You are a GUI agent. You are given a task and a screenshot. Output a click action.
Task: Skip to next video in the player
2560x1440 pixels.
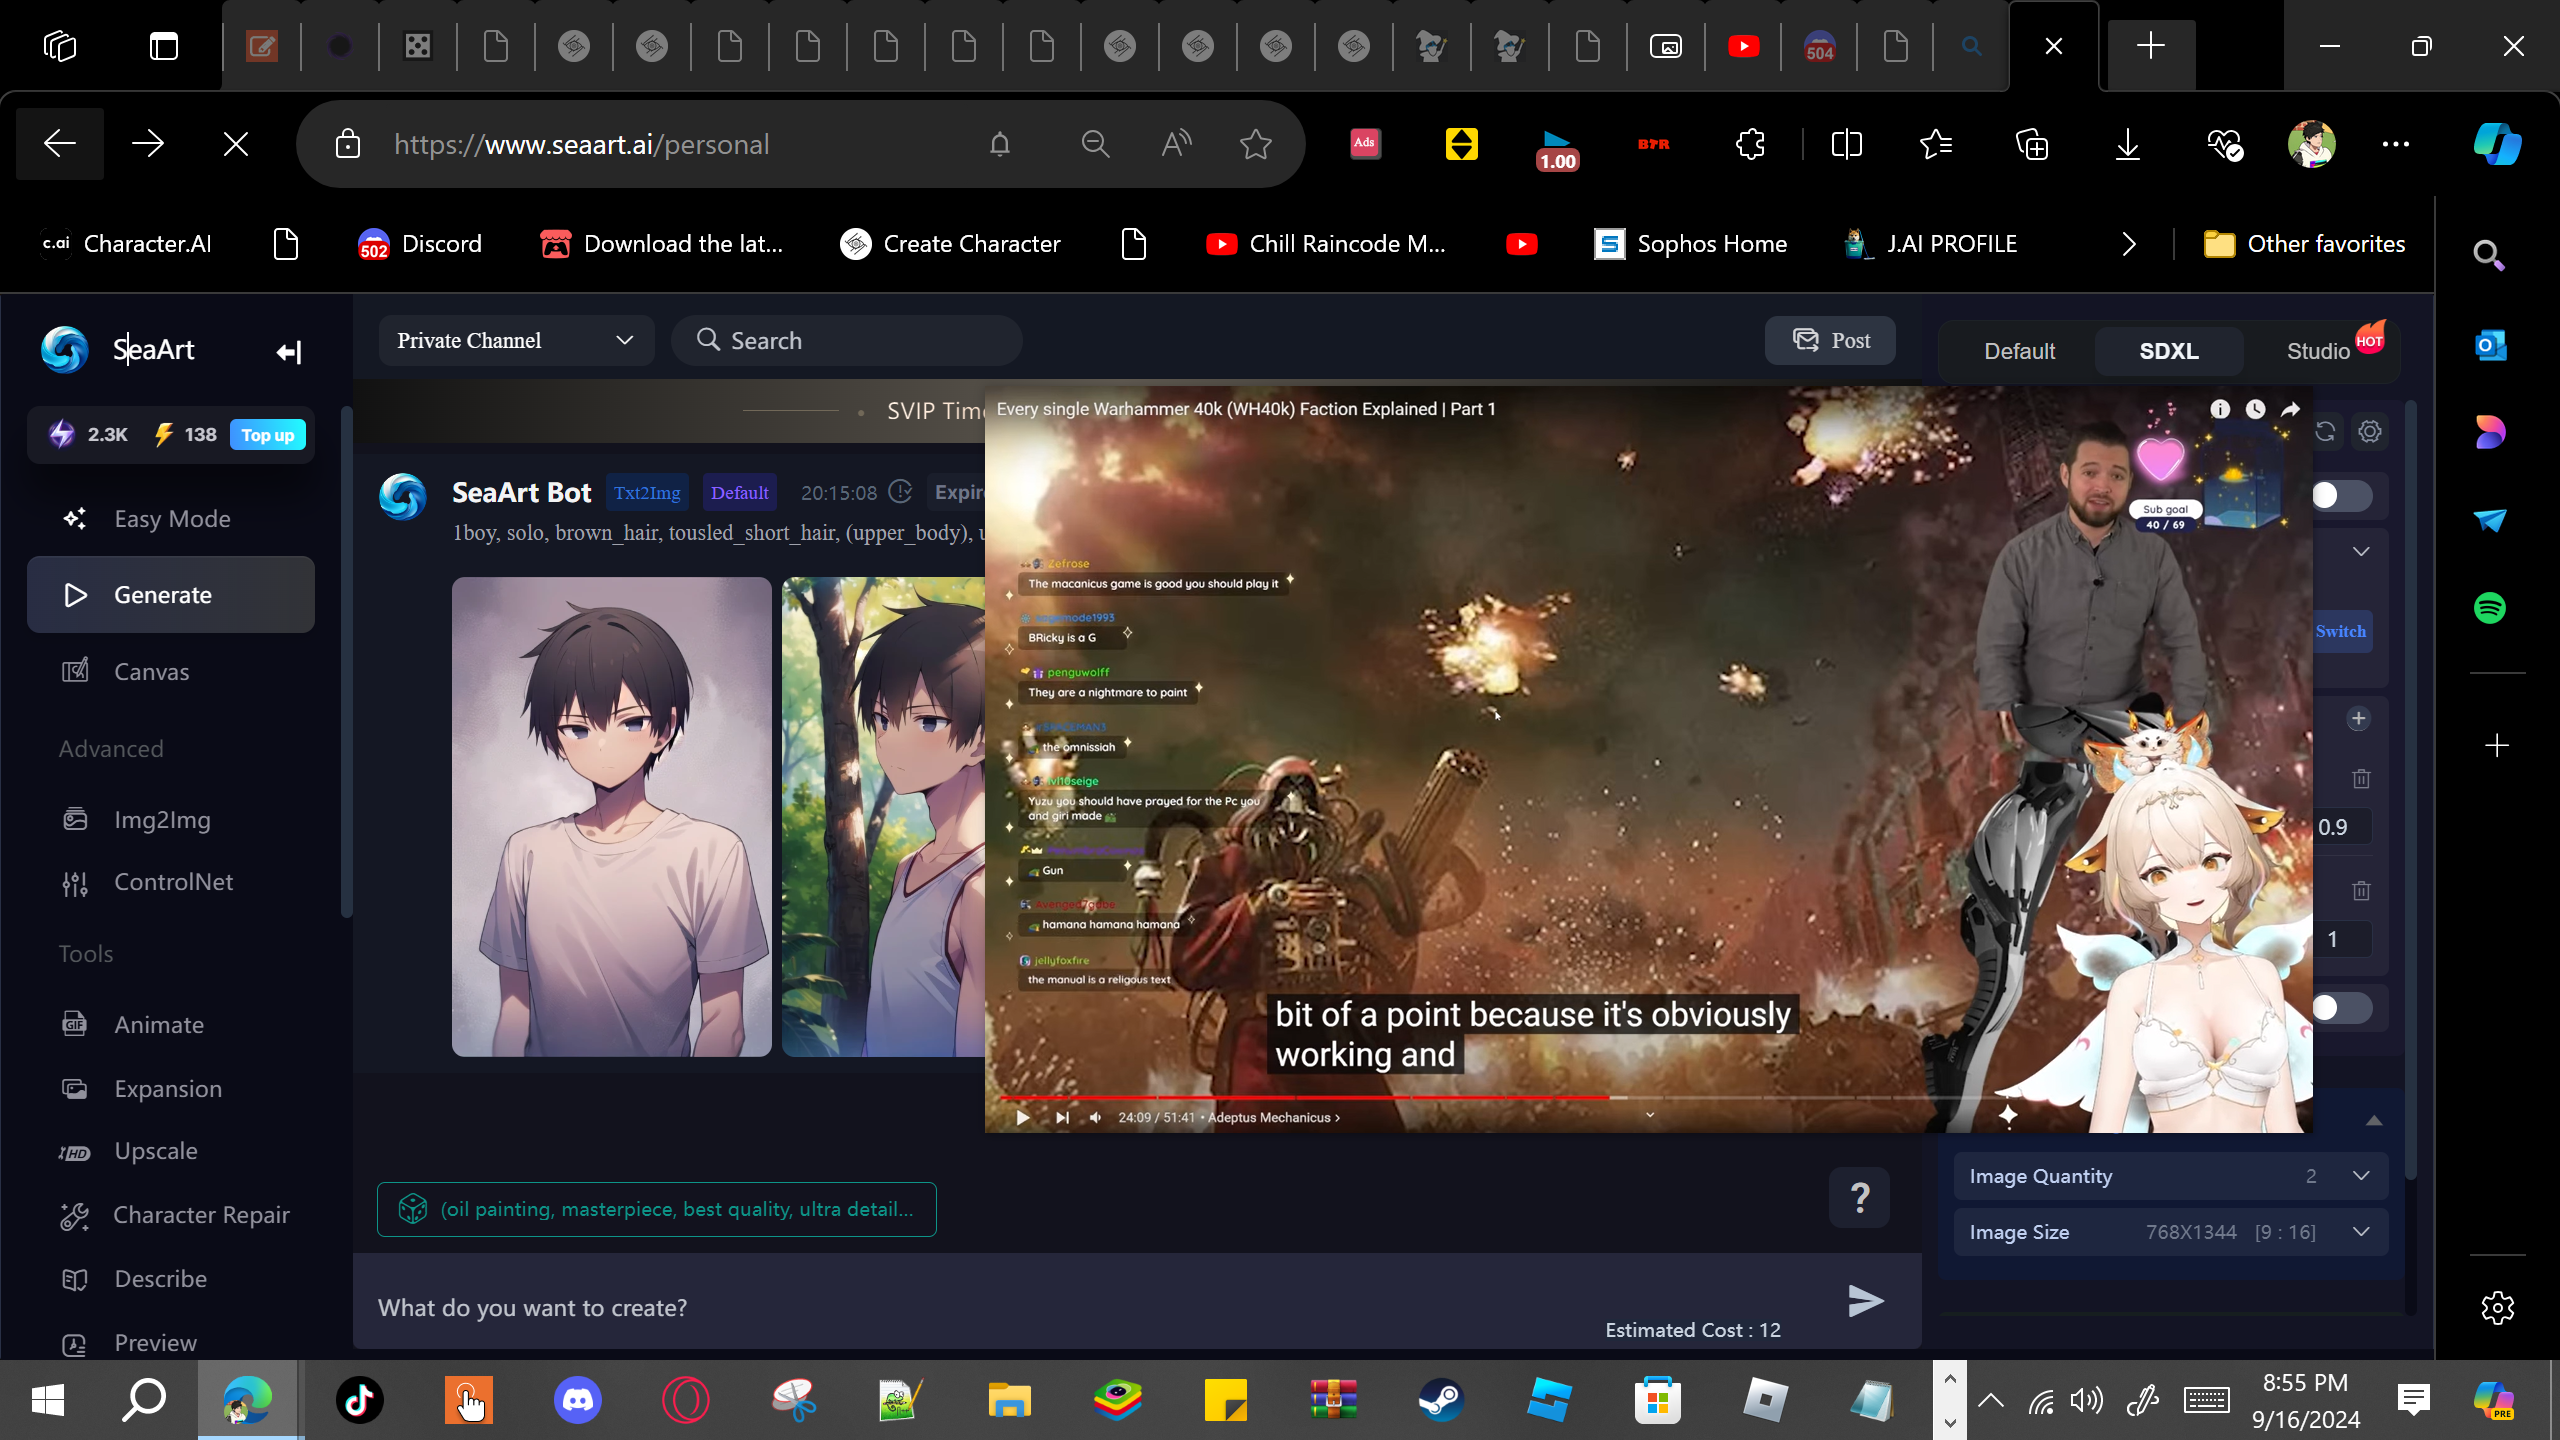[1062, 1118]
